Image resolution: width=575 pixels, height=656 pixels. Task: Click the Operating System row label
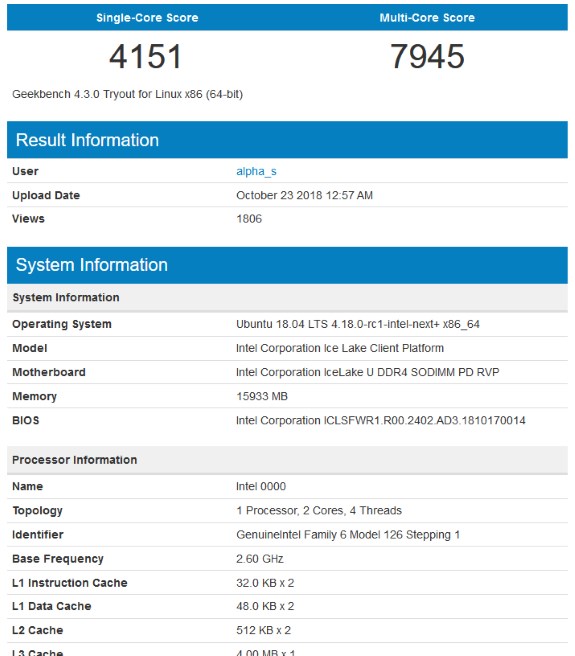point(62,324)
